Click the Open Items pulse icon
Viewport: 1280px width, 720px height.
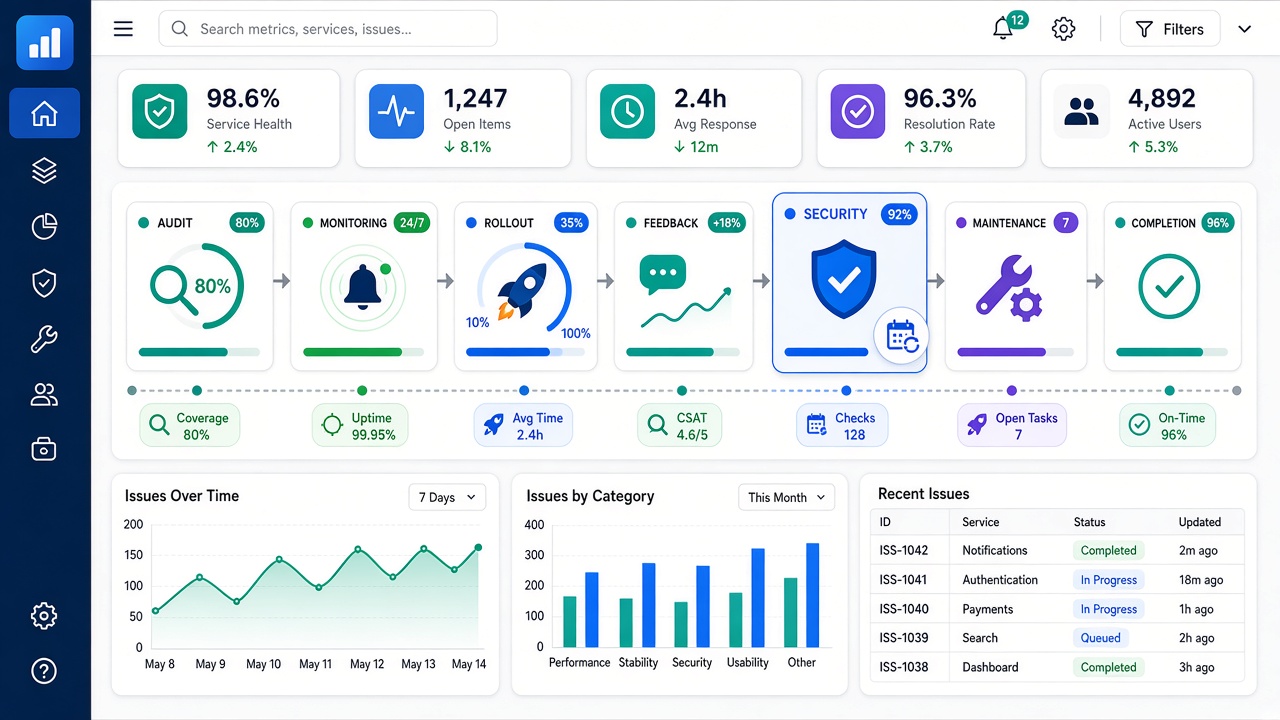coord(396,111)
